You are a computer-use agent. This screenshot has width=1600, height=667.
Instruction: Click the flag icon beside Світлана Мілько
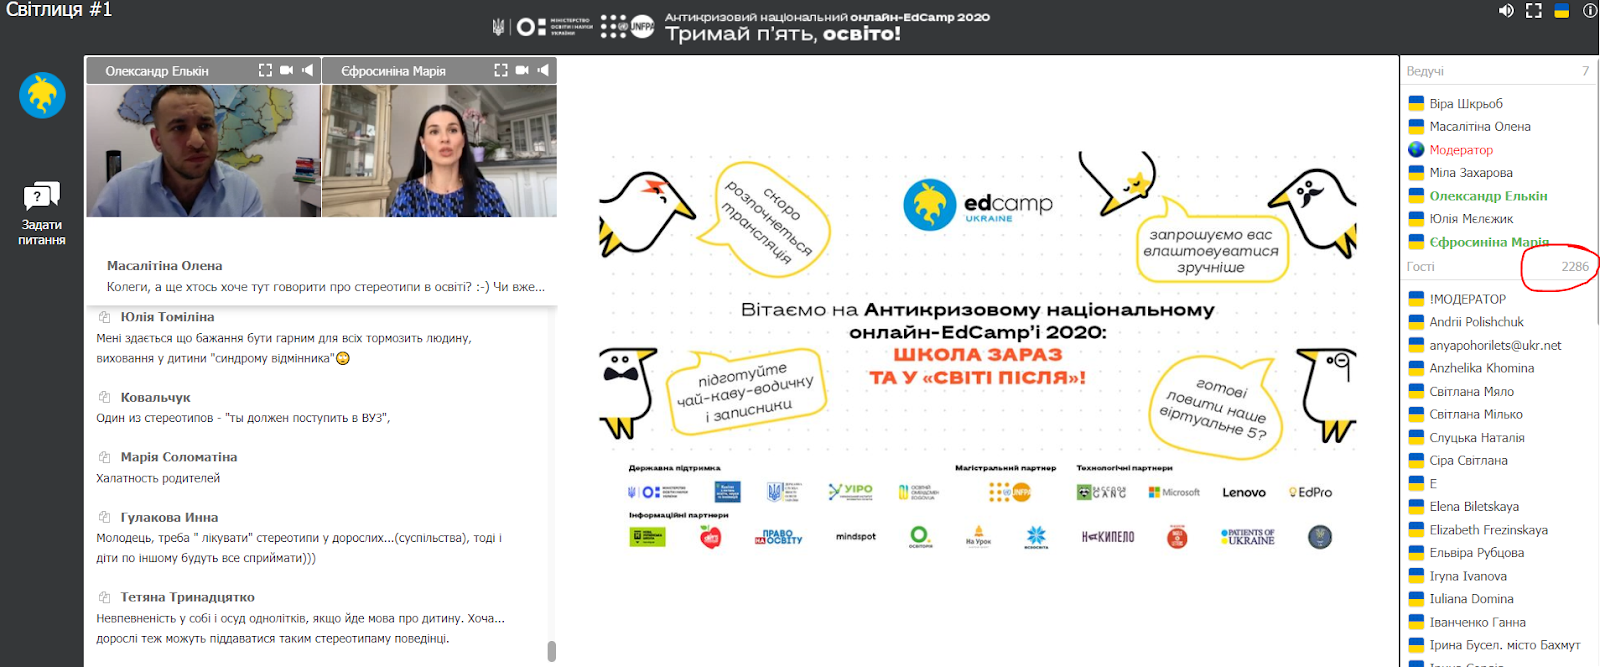click(x=1416, y=414)
